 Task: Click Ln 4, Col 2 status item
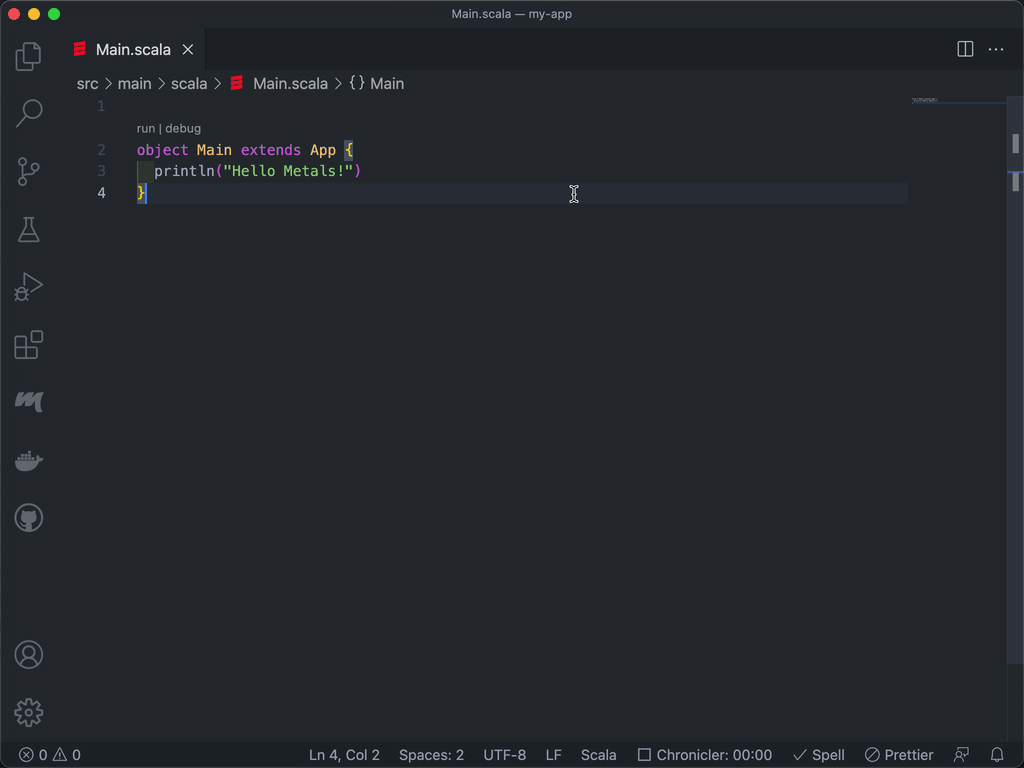point(344,755)
